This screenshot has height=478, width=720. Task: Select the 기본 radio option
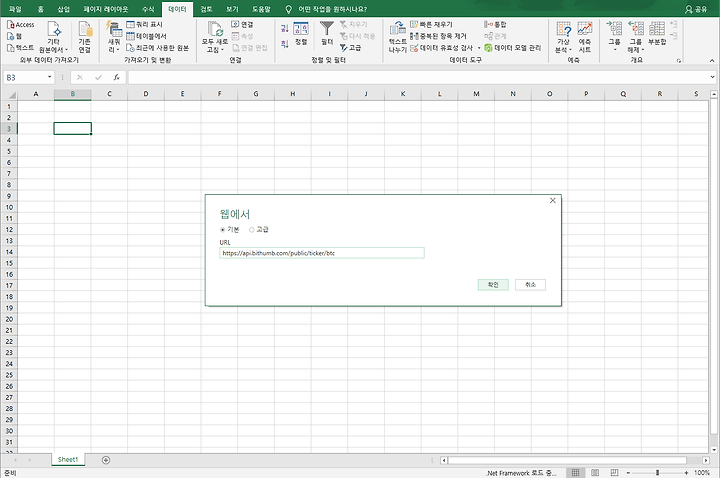[x=222, y=230]
